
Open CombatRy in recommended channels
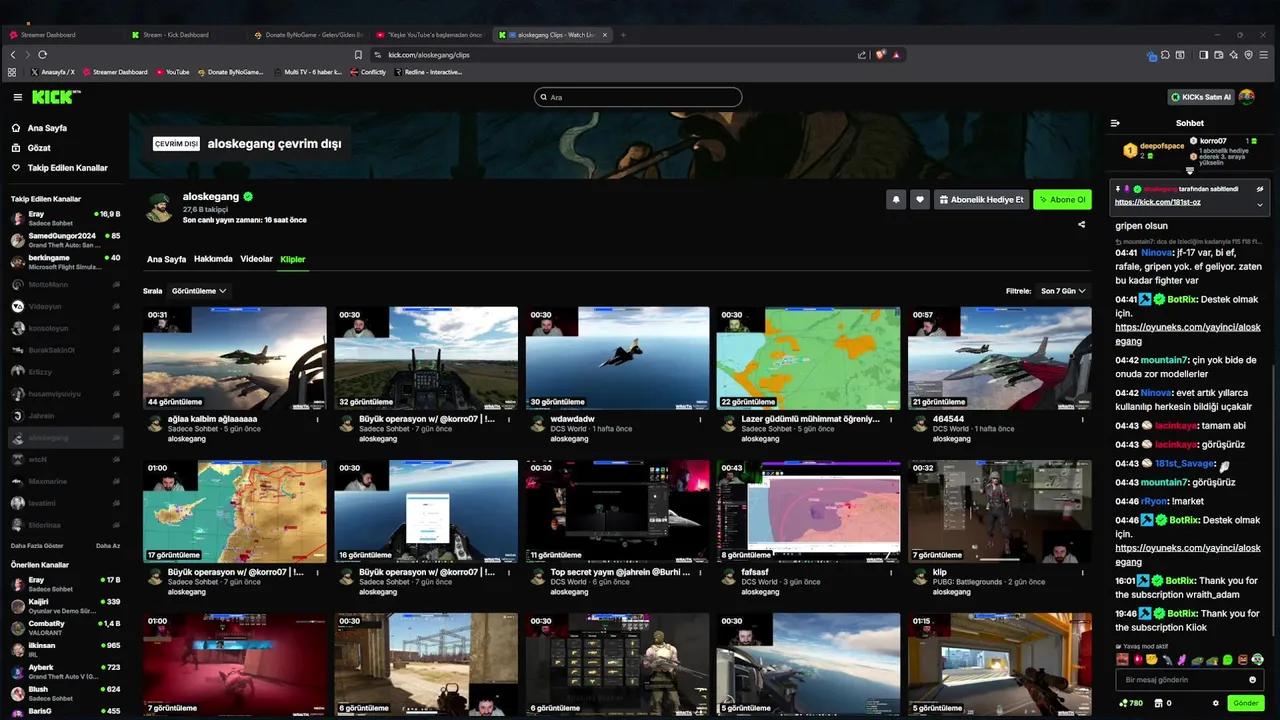coord(66,628)
